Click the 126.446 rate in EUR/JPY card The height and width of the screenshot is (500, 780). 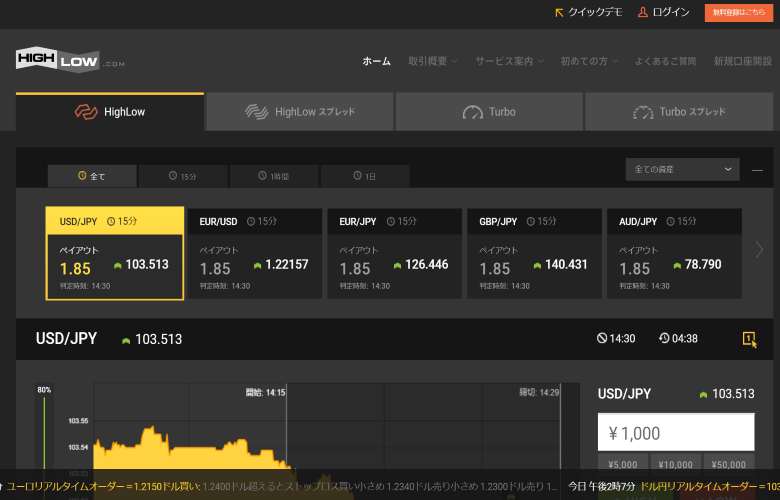[427, 265]
